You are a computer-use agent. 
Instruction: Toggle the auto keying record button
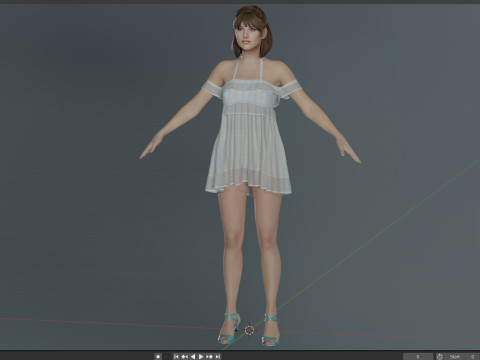pos(158,357)
